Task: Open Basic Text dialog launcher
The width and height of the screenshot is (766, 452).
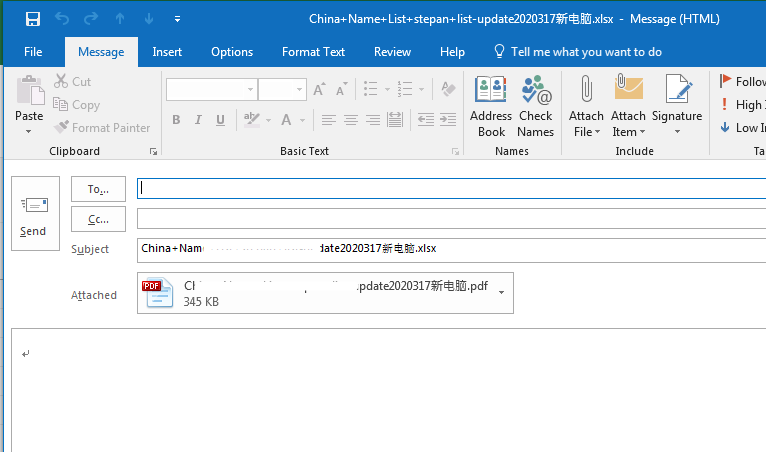Action: tap(455, 152)
